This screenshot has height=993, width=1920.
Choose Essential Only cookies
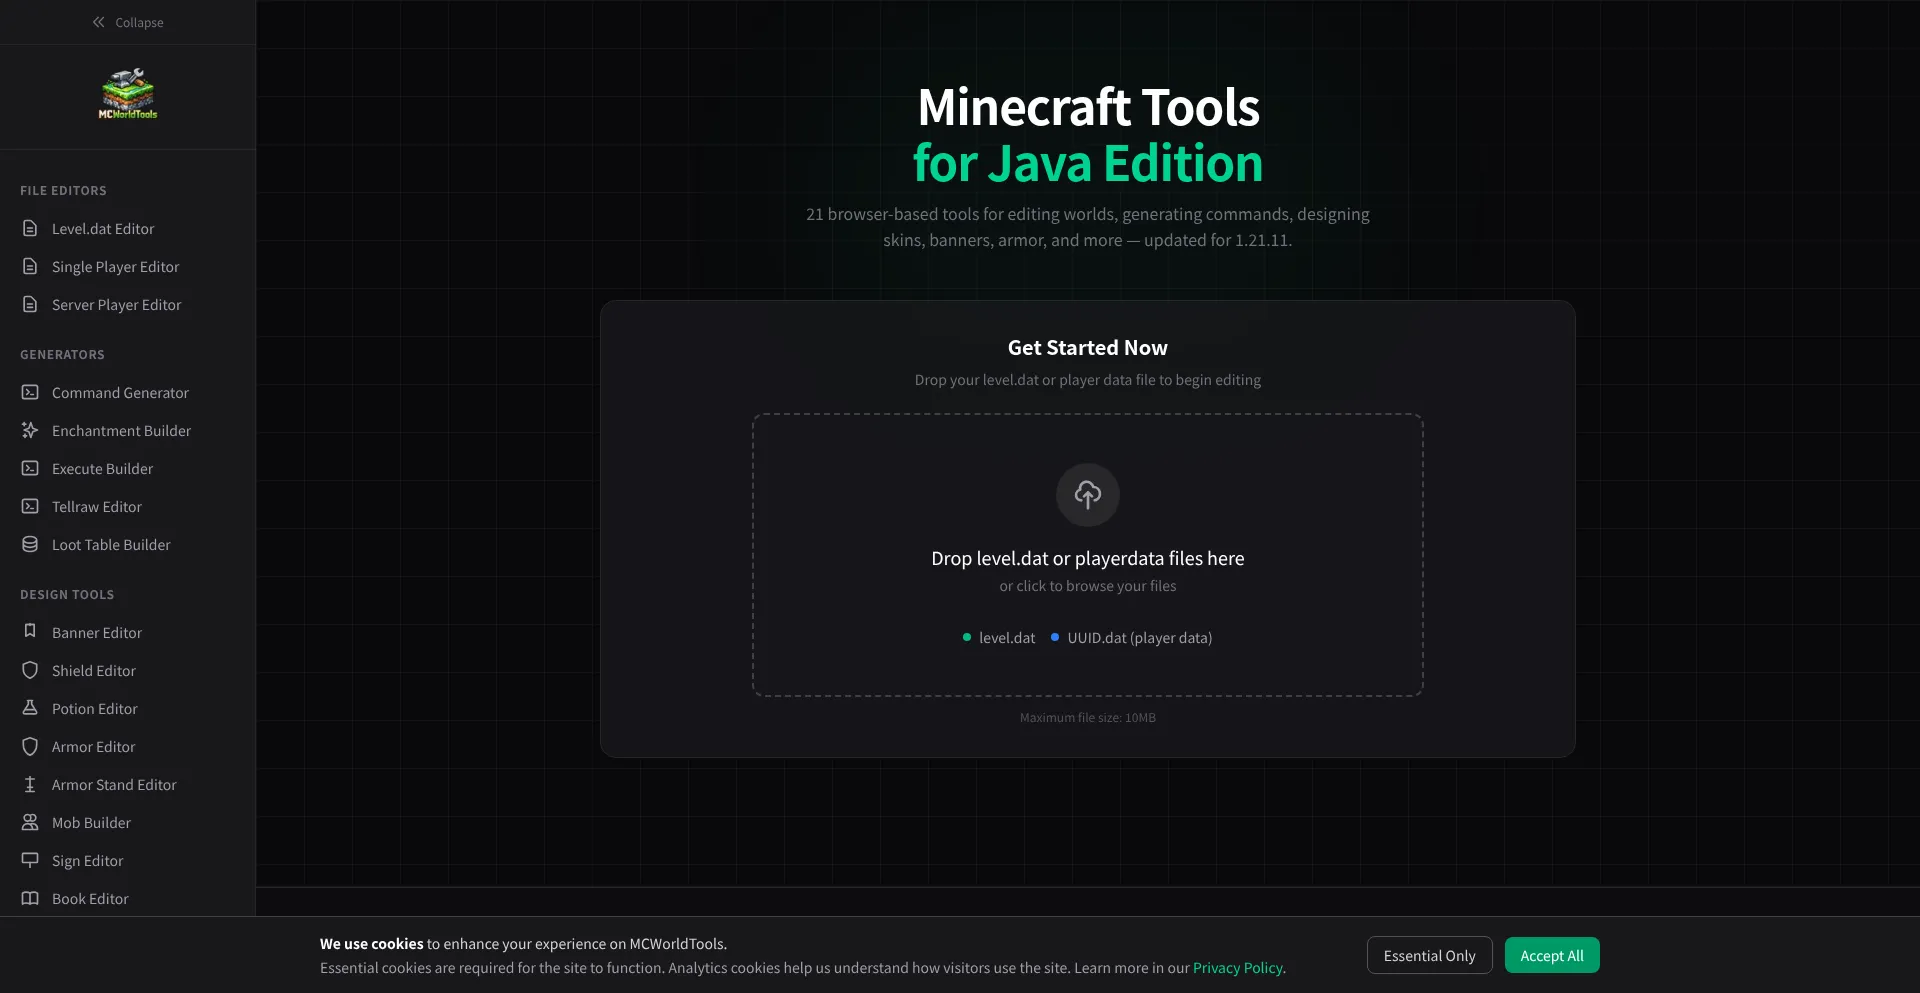[x=1429, y=955]
